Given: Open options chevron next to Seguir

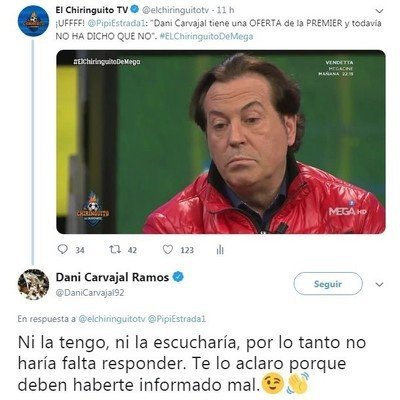Looking at the screenshot, I should tap(379, 285).
